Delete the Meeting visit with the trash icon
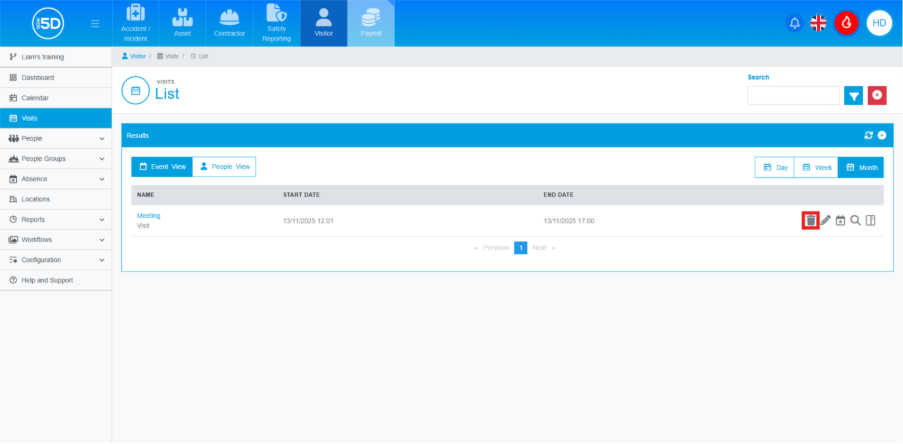Screen dimensions: 903x444 point(811,220)
